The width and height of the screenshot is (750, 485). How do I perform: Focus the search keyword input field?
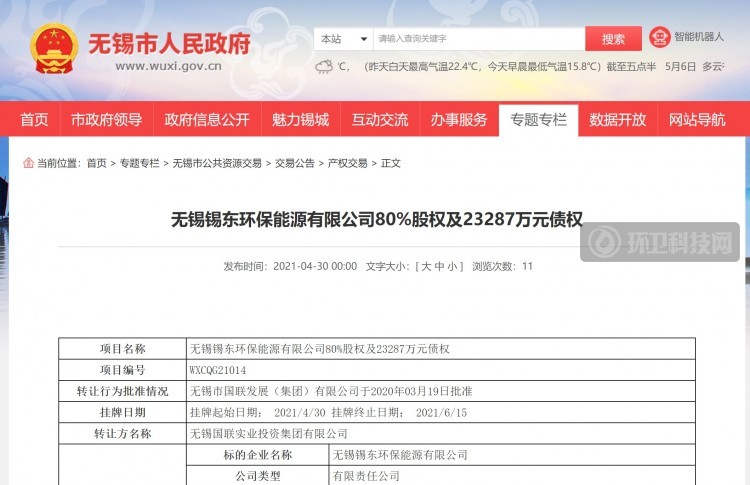click(x=479, y=39)
